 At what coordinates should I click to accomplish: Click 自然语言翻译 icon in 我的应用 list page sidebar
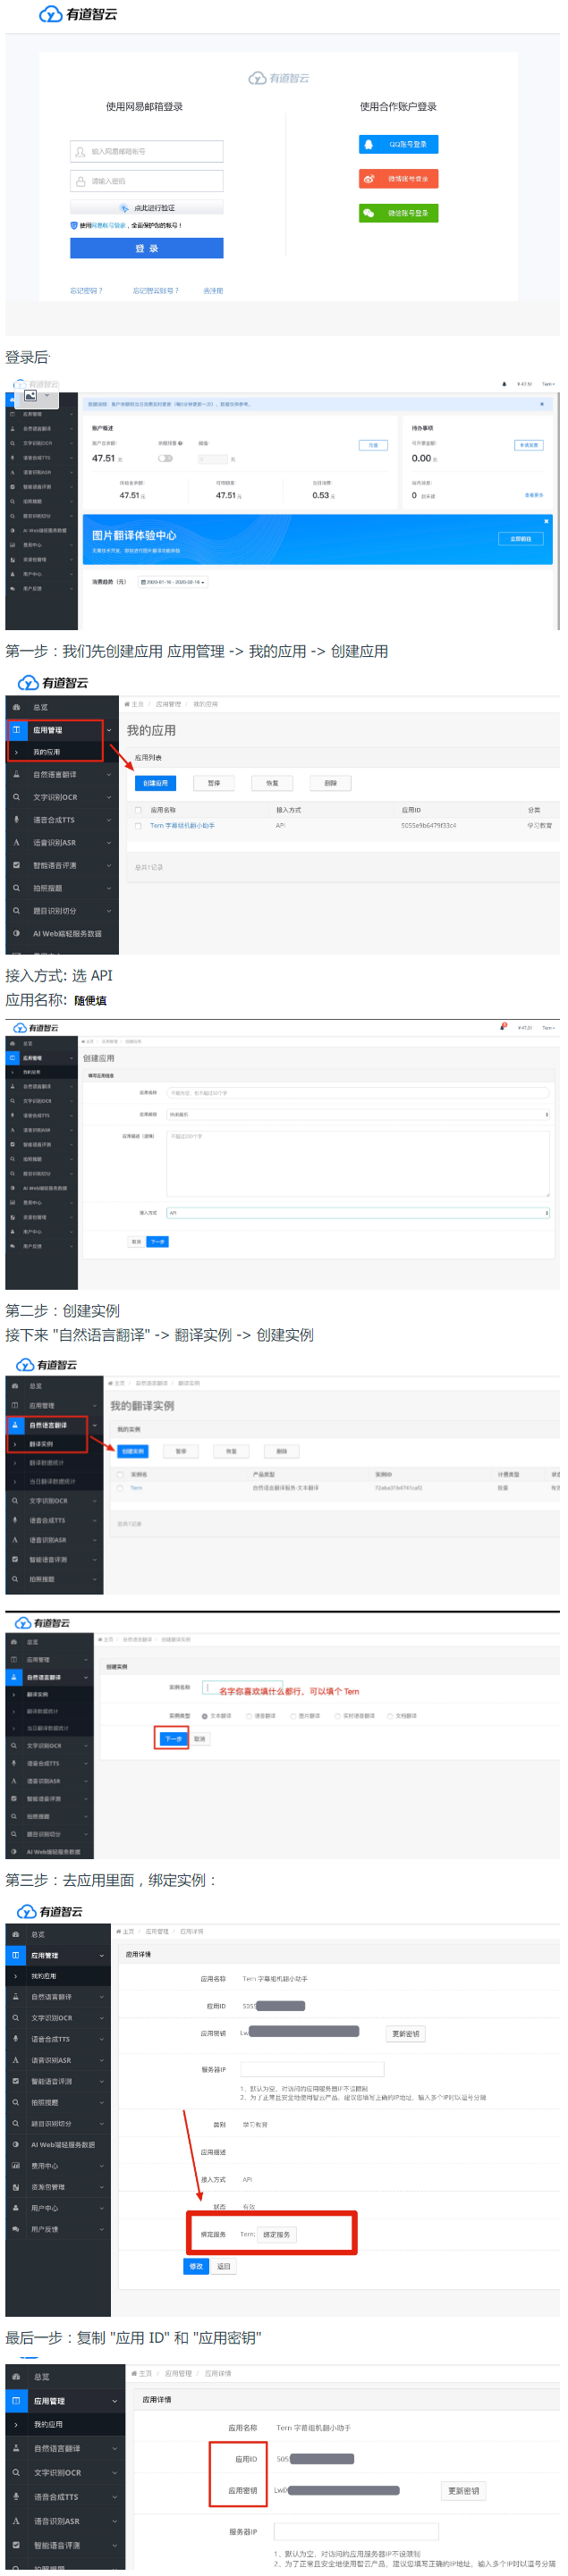(x=16, y=774)
